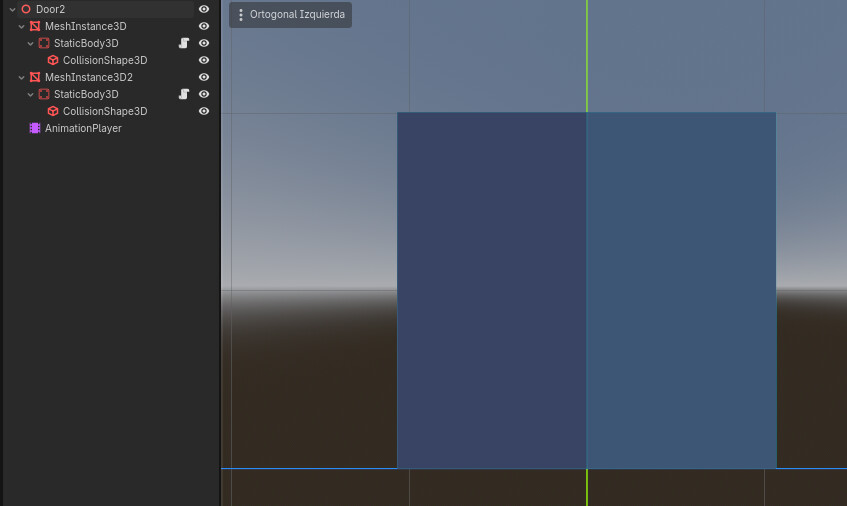Click the MeshInstance3D node icon
Image resolution: width=847 pixels, height=506 pixels.
click(x=35, y=26)
